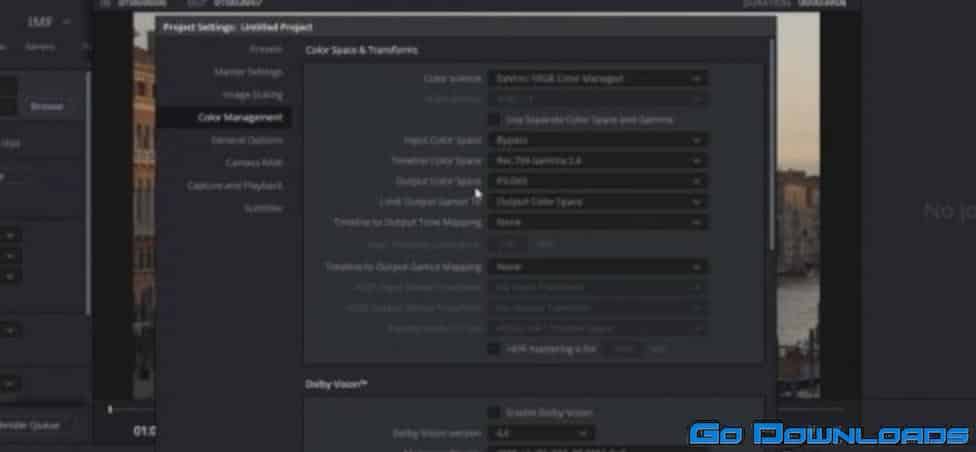This screenshot has width=976, height=452.
Task: Open the Presets settings page
Action: pos(265,49)
